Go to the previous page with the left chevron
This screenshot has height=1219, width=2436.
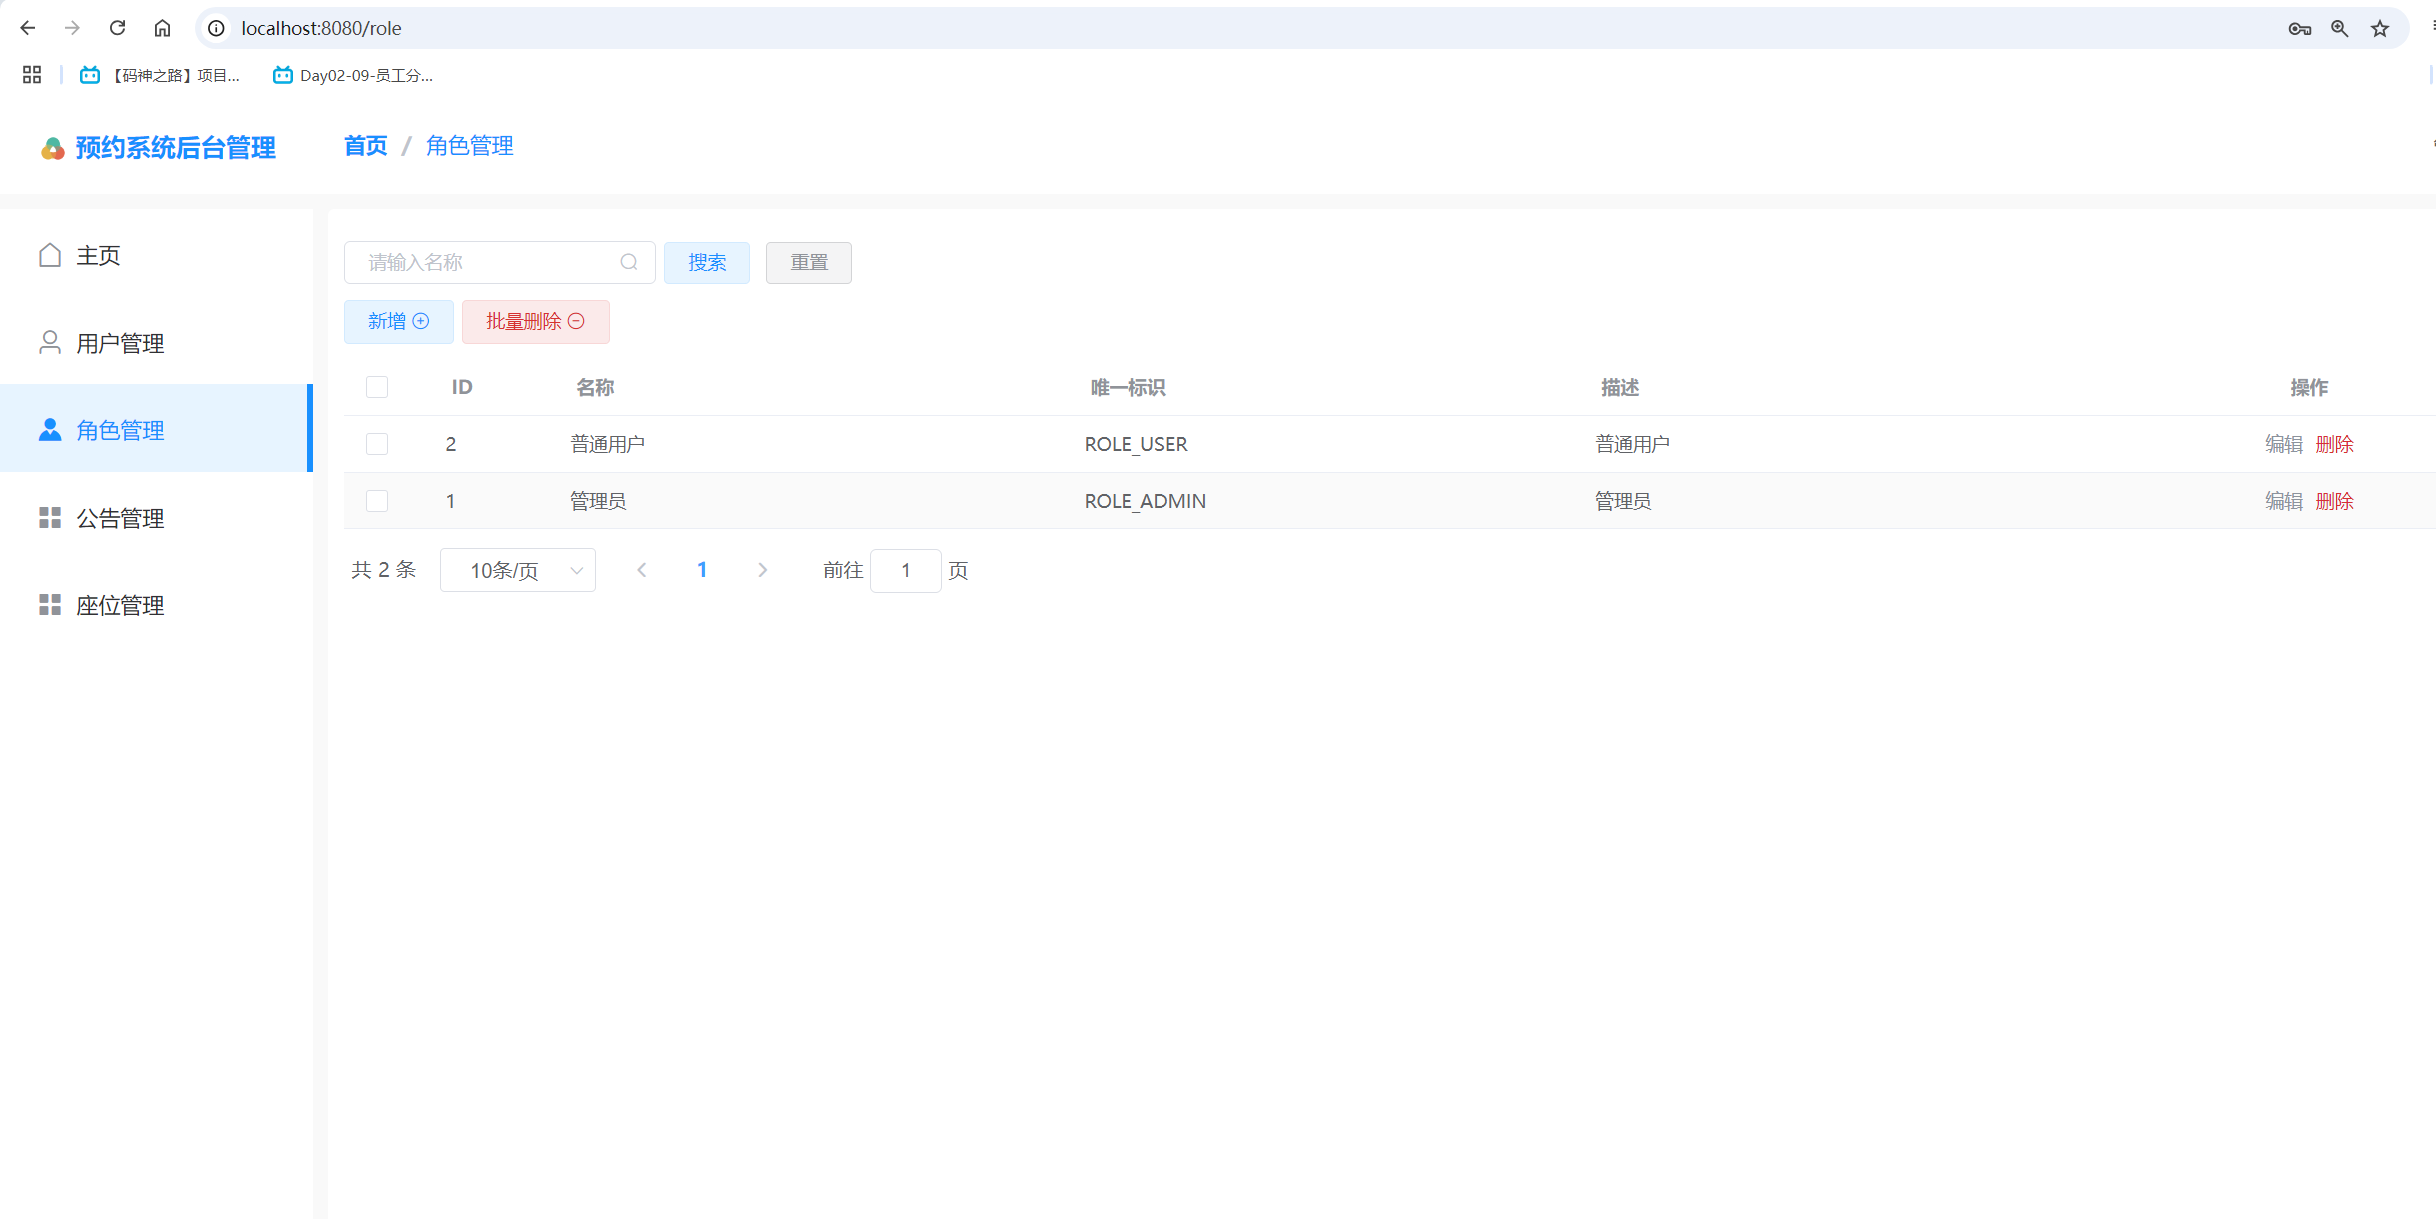(642, 570)
